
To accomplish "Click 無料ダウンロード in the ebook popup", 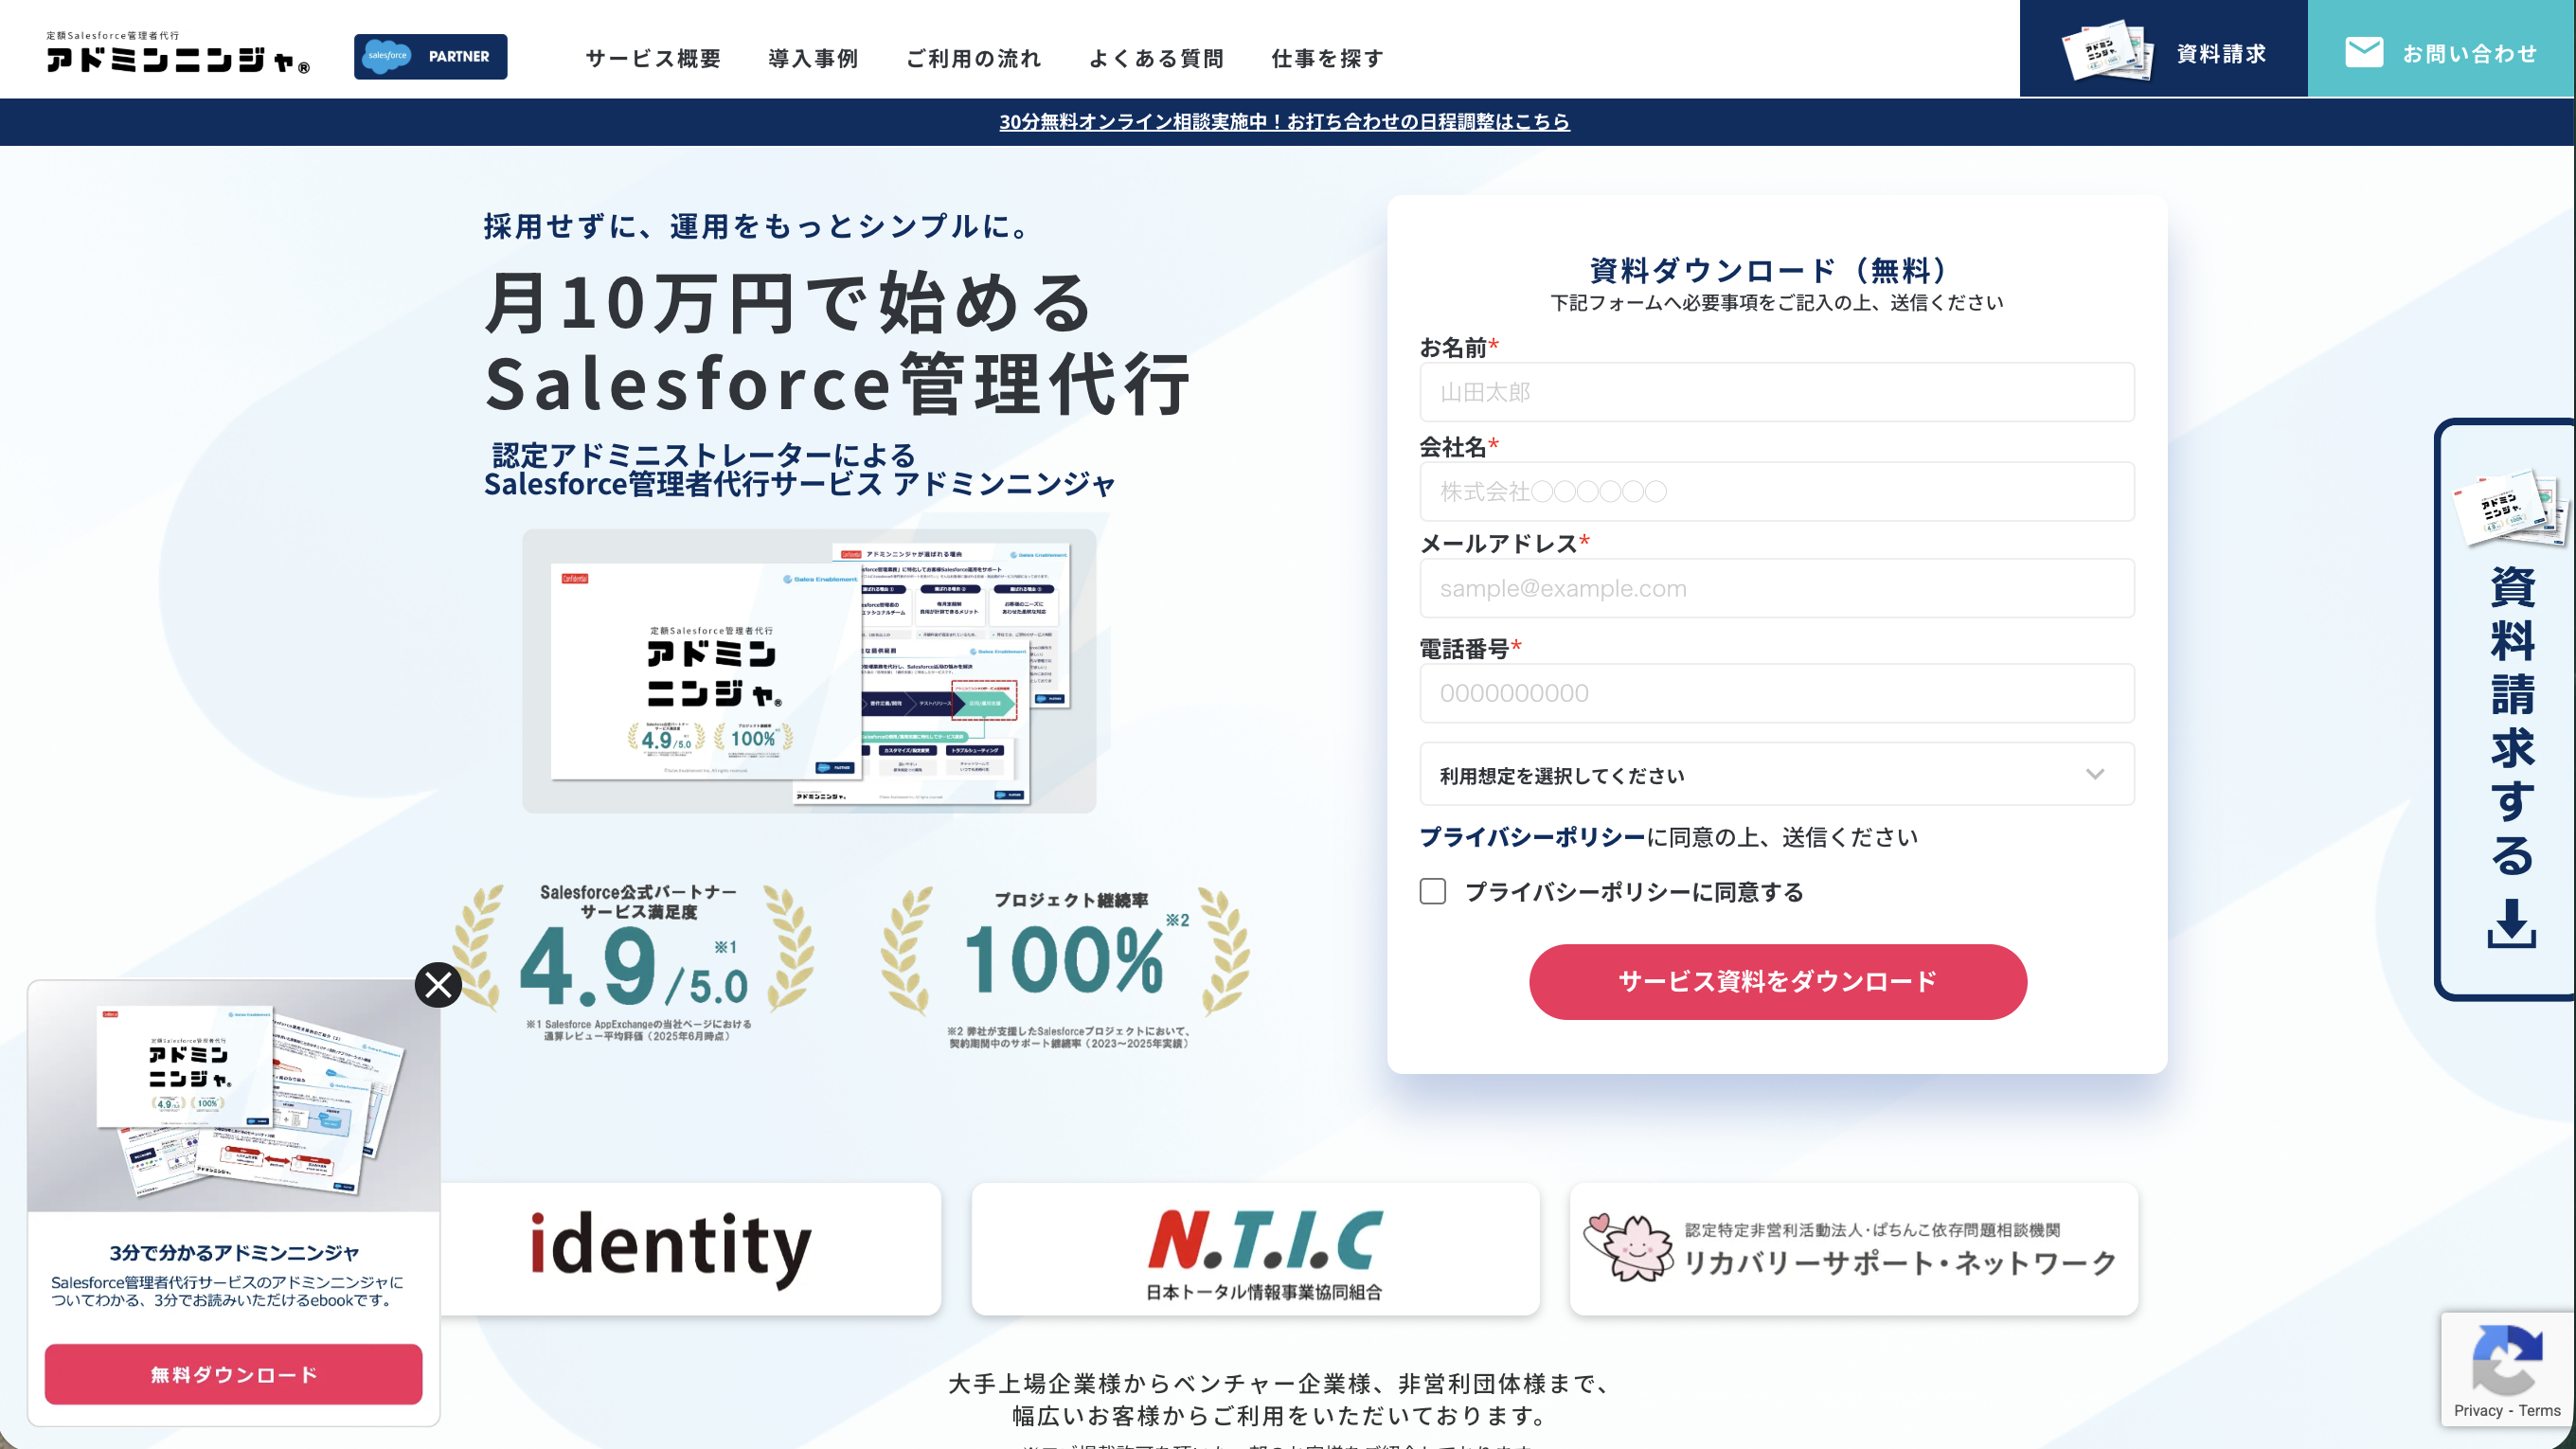I will point(233,1374).
